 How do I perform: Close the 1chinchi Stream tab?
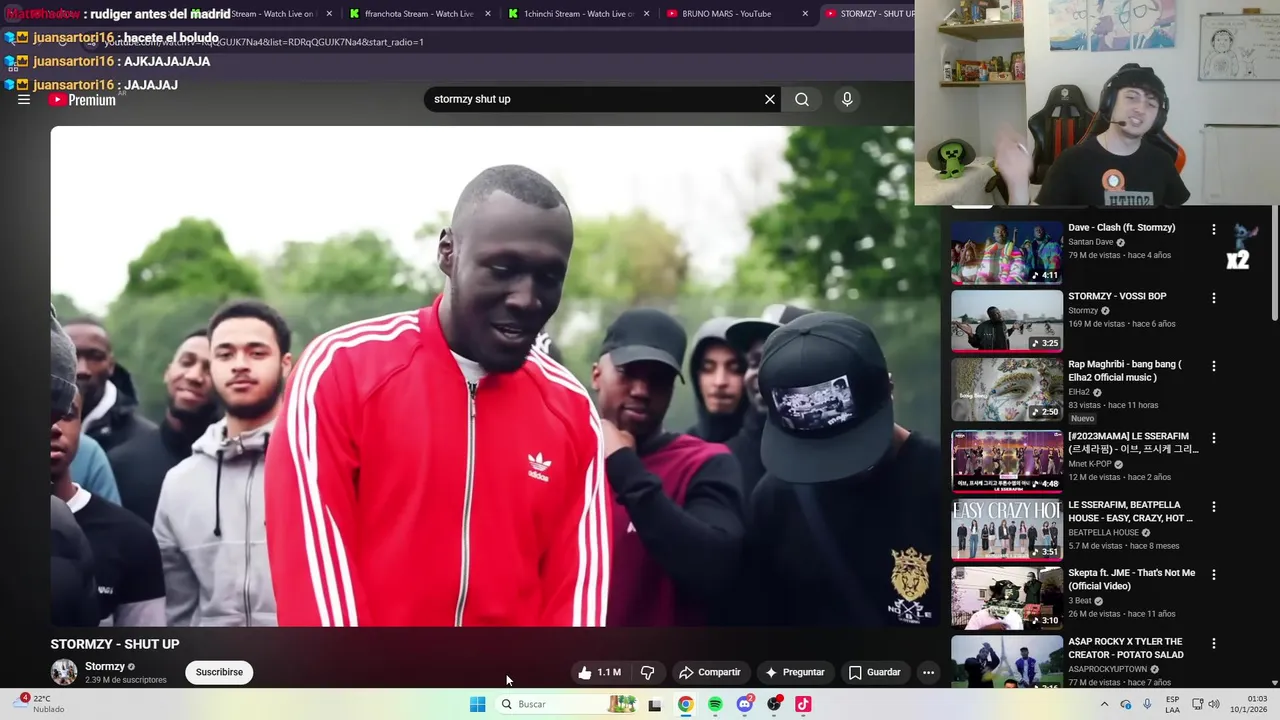pyautogui.click(x=647, y=14)
